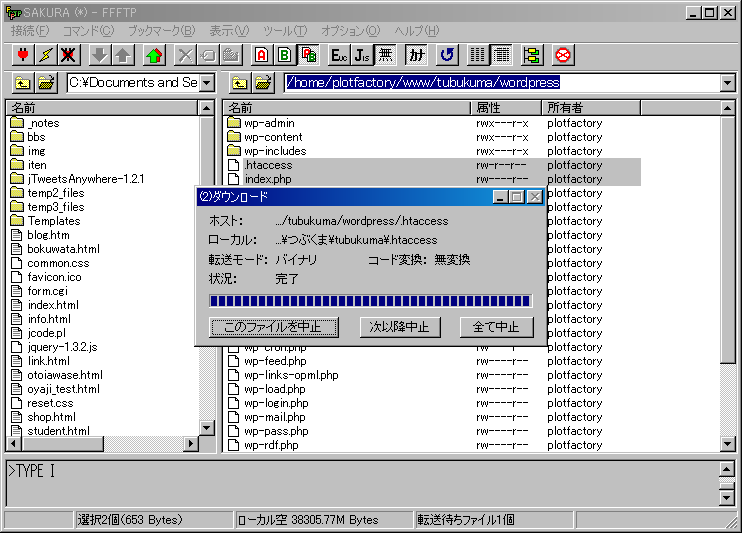This screenshot has width=742, height=533.
Task: Toggle no kanji conversion (無) button
Action: (385, 55)
